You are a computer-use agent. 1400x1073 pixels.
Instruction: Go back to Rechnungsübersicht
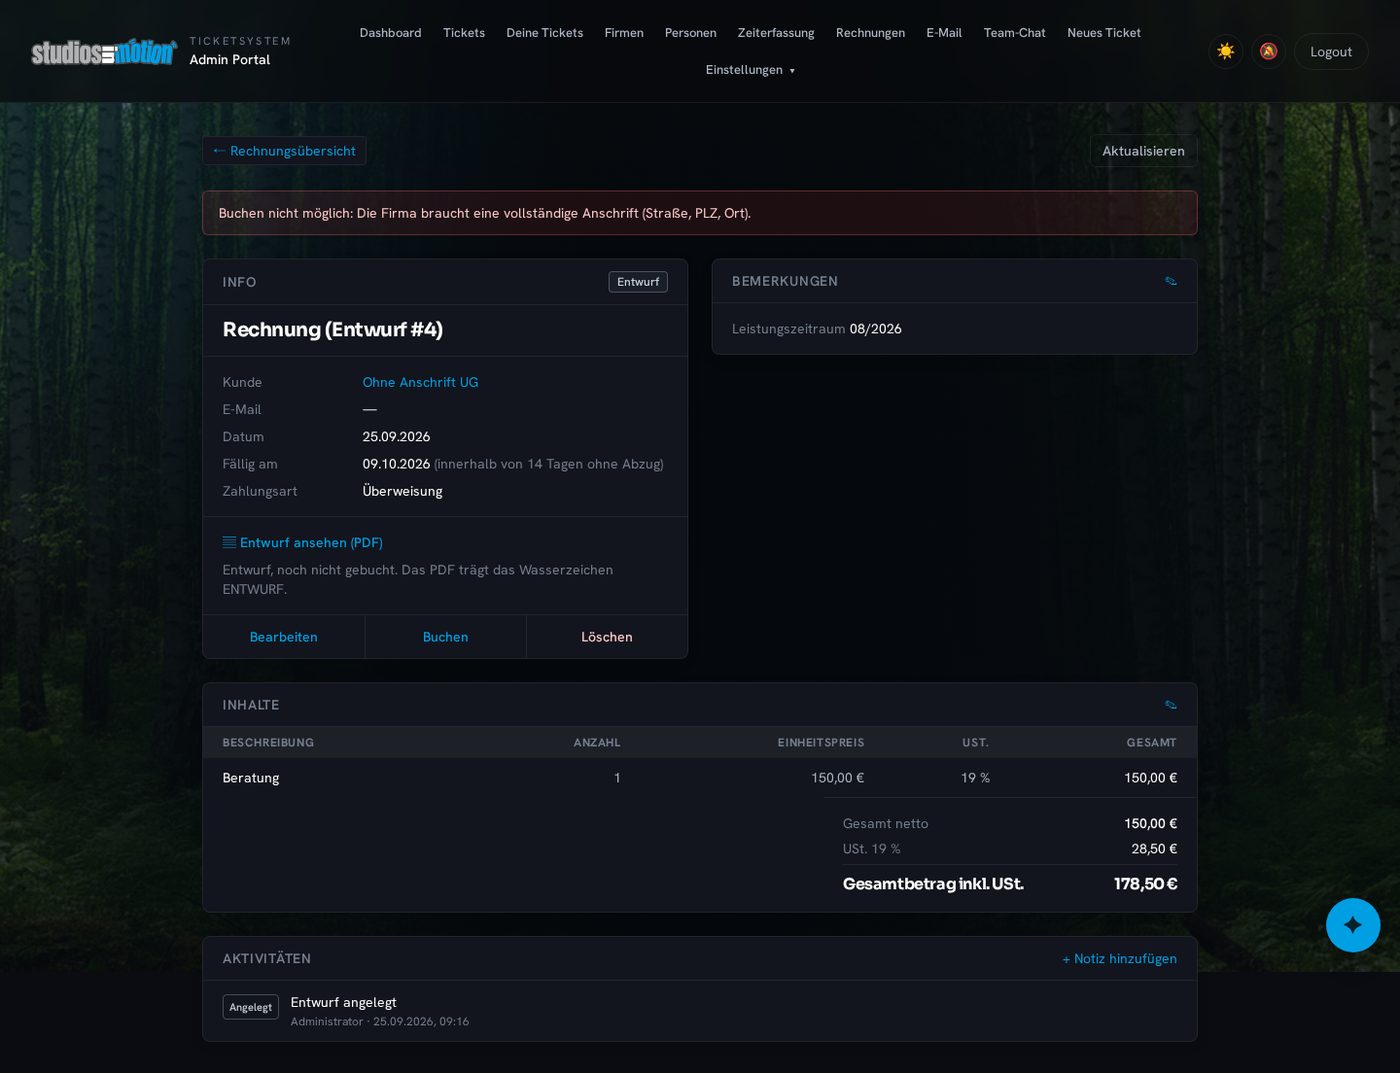point(285,151)
